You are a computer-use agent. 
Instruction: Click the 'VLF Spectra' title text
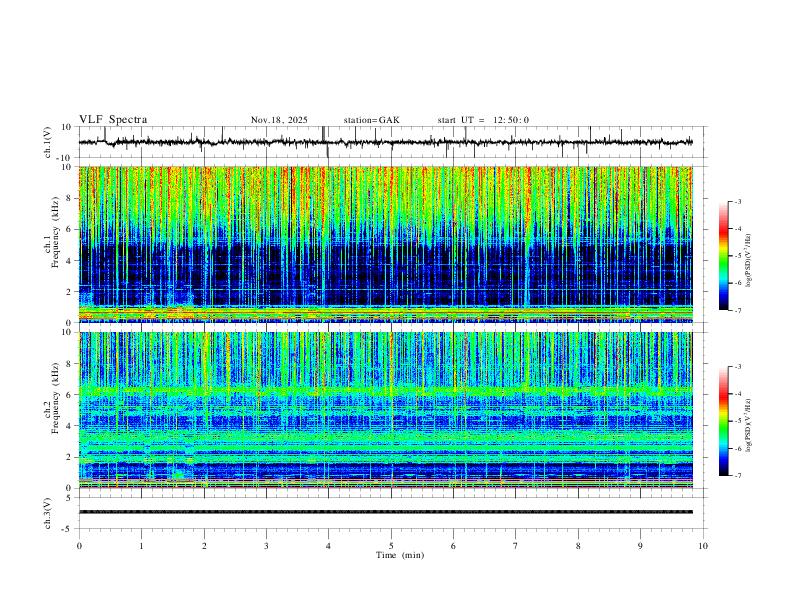[x=113, y=120]
